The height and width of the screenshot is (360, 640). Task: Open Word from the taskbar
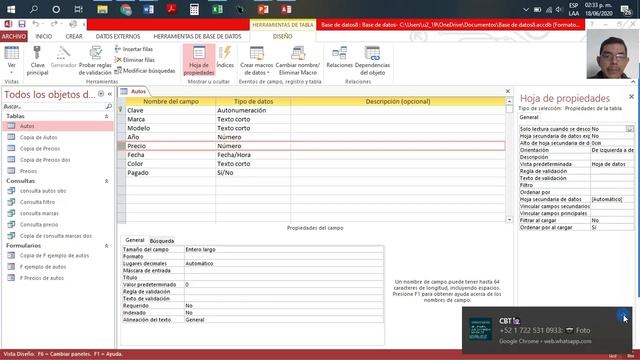point(149,9)
